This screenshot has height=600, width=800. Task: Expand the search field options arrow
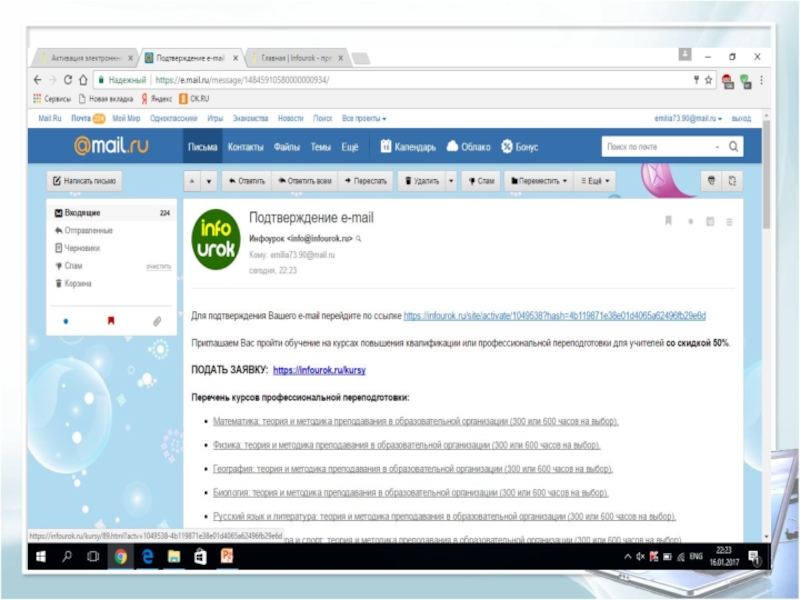click(x=717, y=147)
